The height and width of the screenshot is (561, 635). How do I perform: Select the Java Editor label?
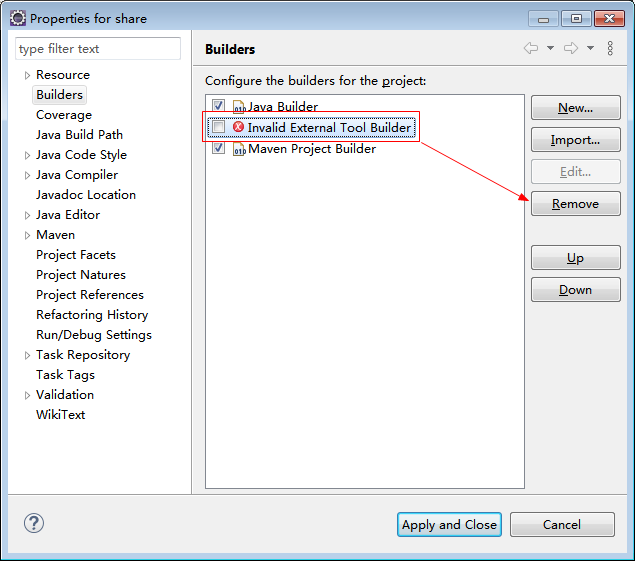[68, 215]
